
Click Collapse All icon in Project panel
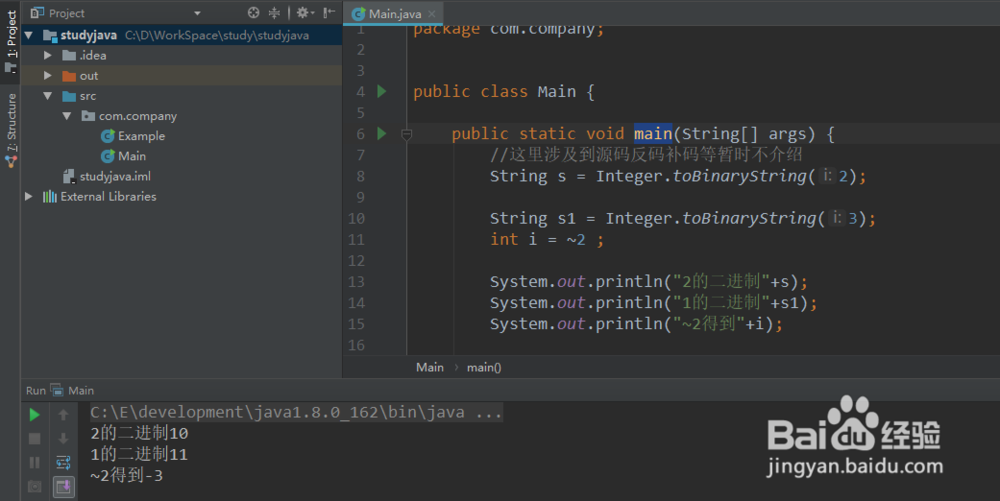274,13
